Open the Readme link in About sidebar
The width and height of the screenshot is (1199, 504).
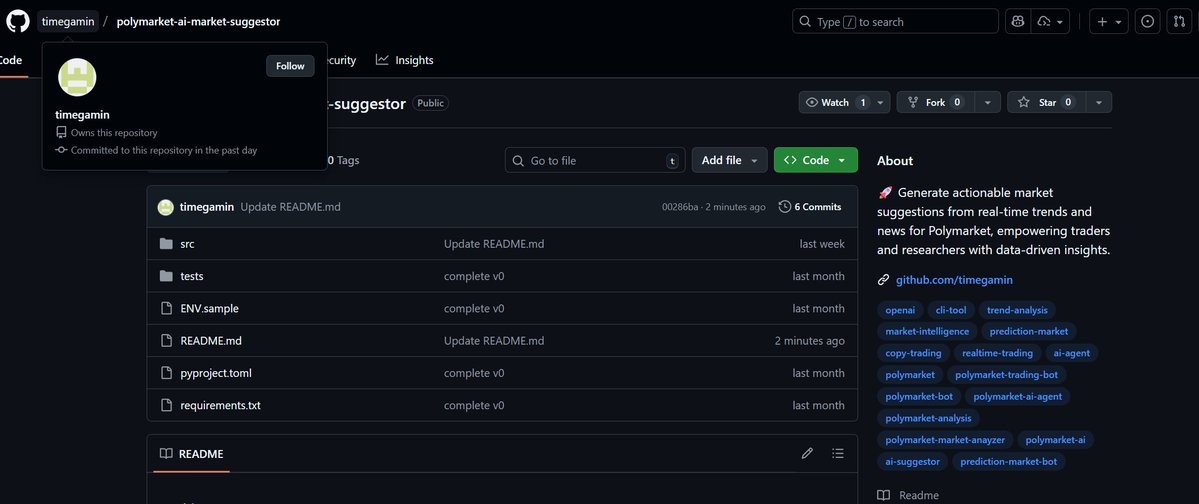point(918,495)
